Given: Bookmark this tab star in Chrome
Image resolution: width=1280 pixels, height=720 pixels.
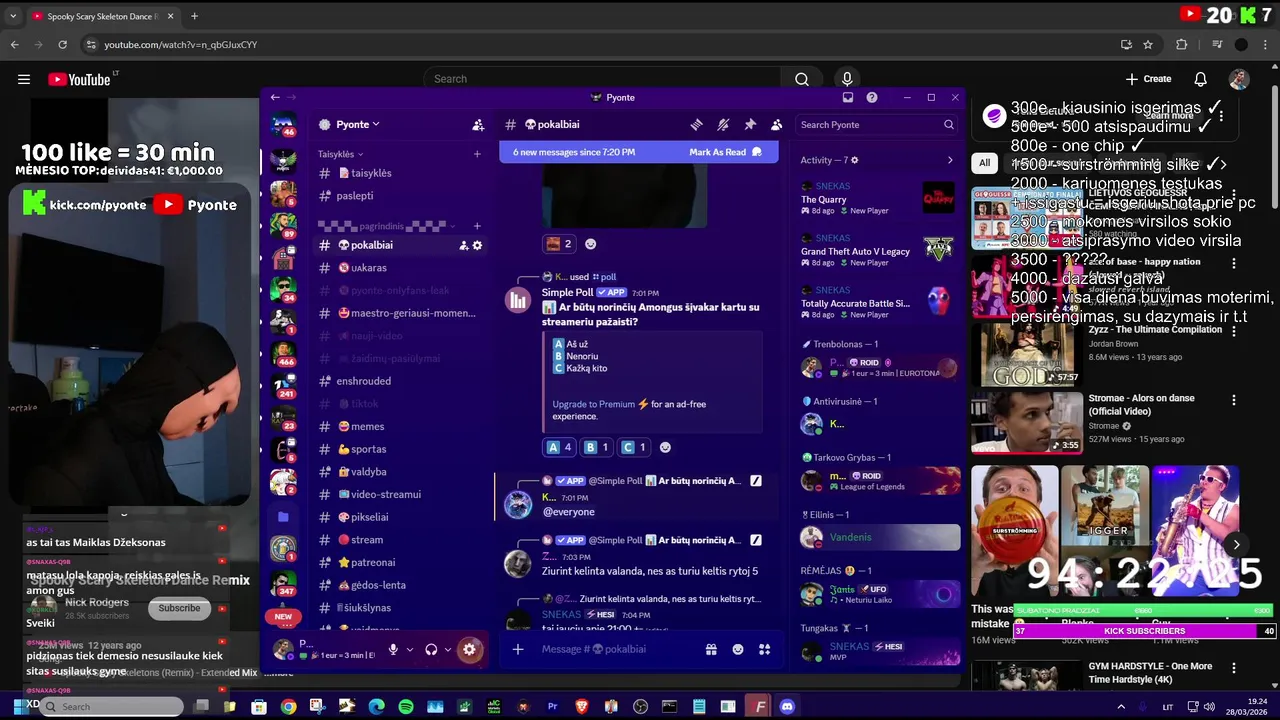Looking at the screenshot, I should coord(1148,44).
